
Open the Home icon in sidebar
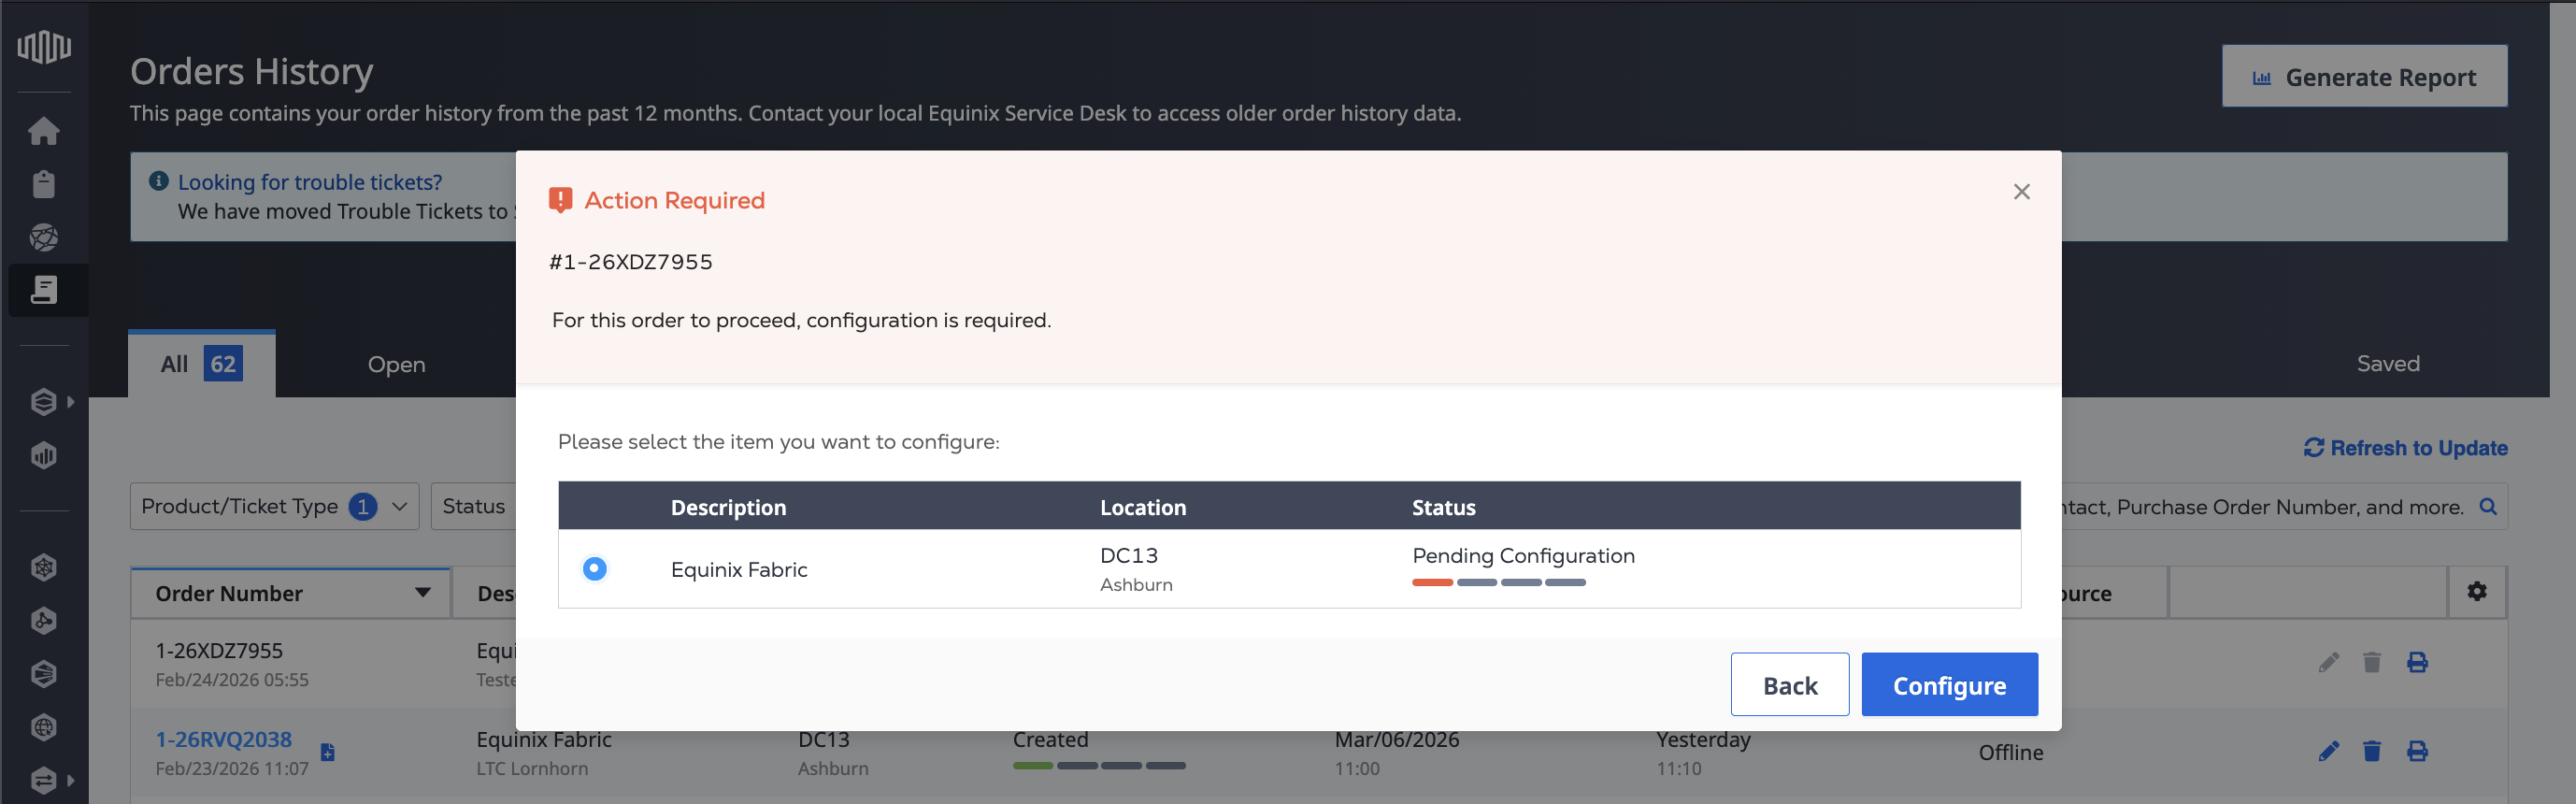coord(44,131)
